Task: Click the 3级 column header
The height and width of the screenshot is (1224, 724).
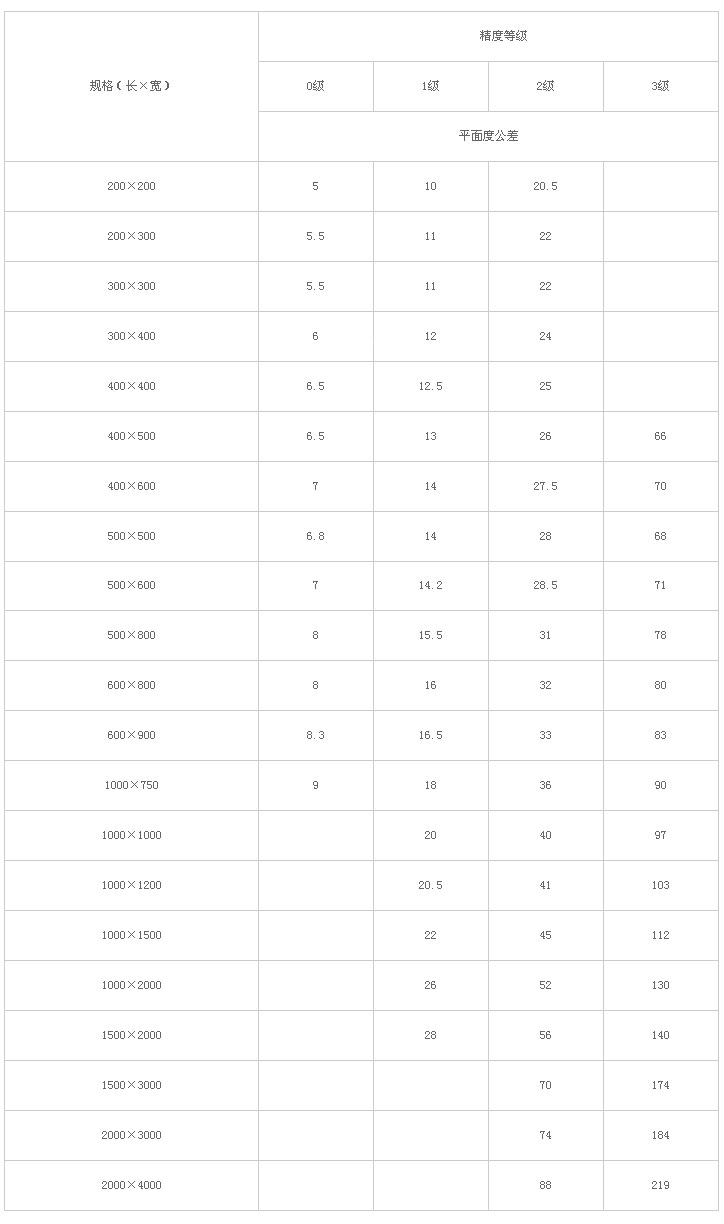Action: (x=661, y=86)
